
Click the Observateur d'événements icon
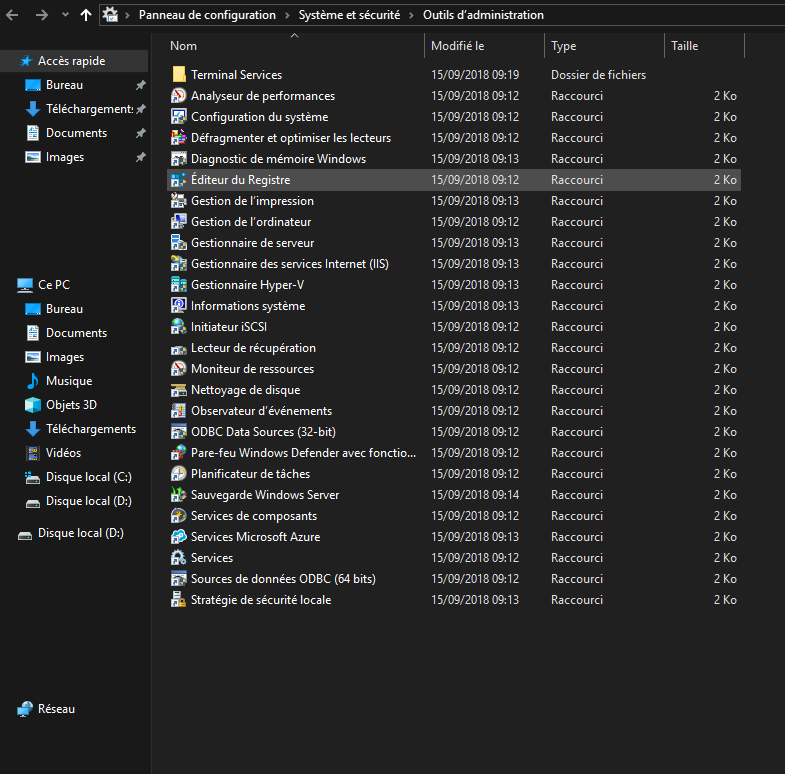[179, 411]
